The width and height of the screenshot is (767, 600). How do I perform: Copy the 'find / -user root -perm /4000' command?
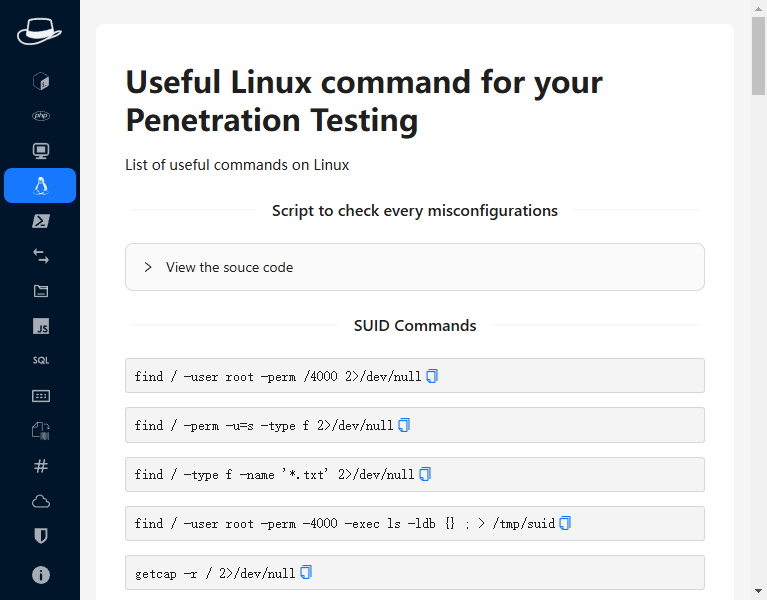coord(432,376)
